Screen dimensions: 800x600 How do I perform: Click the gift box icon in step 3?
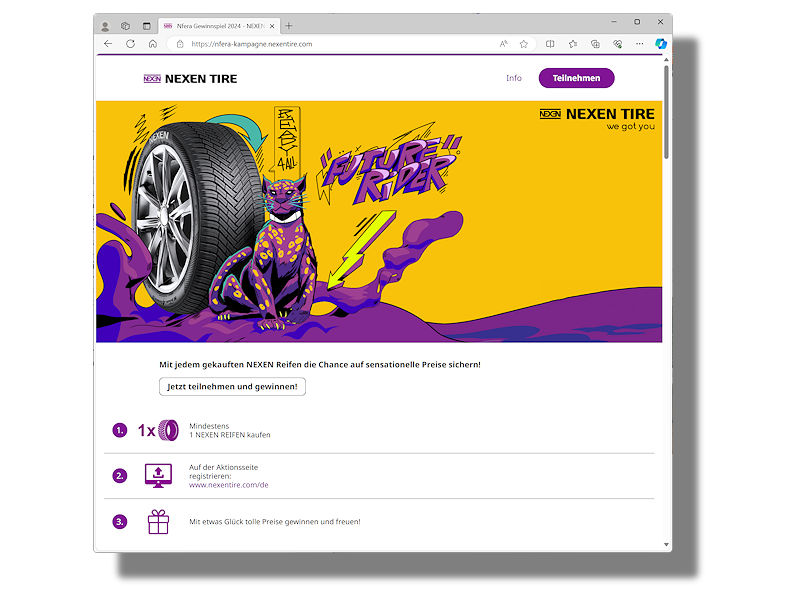[x=158, y=521]
